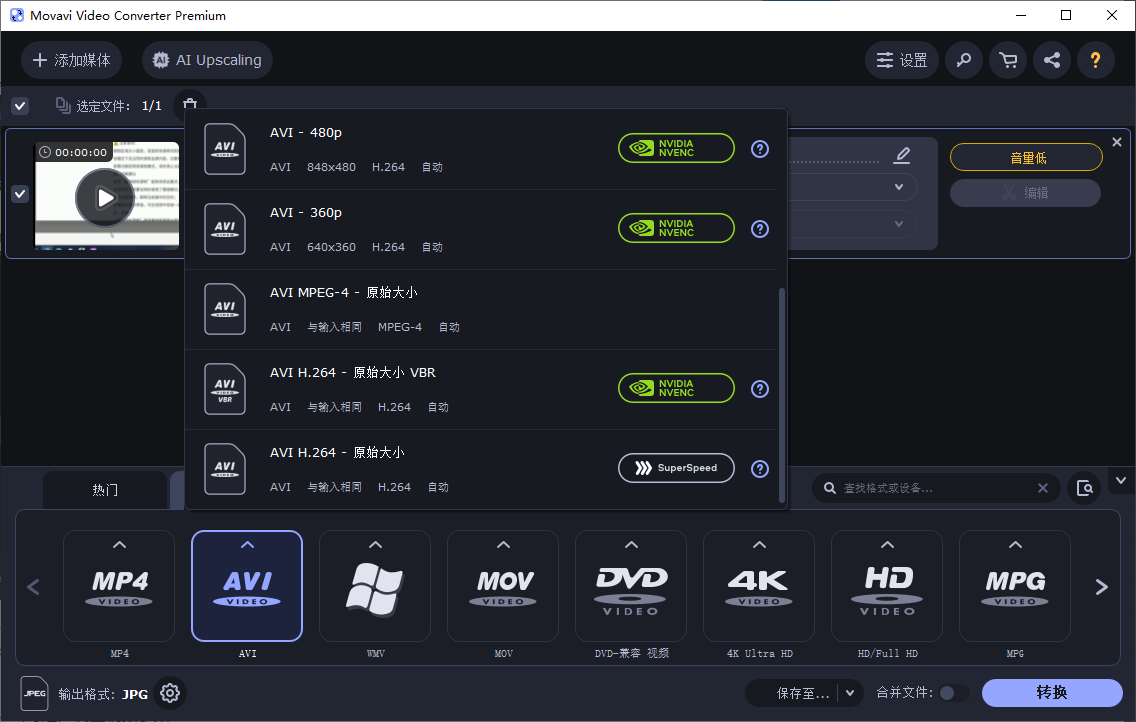Switch to the 热门 tab

pyautogui.click(x=105, y=490)
